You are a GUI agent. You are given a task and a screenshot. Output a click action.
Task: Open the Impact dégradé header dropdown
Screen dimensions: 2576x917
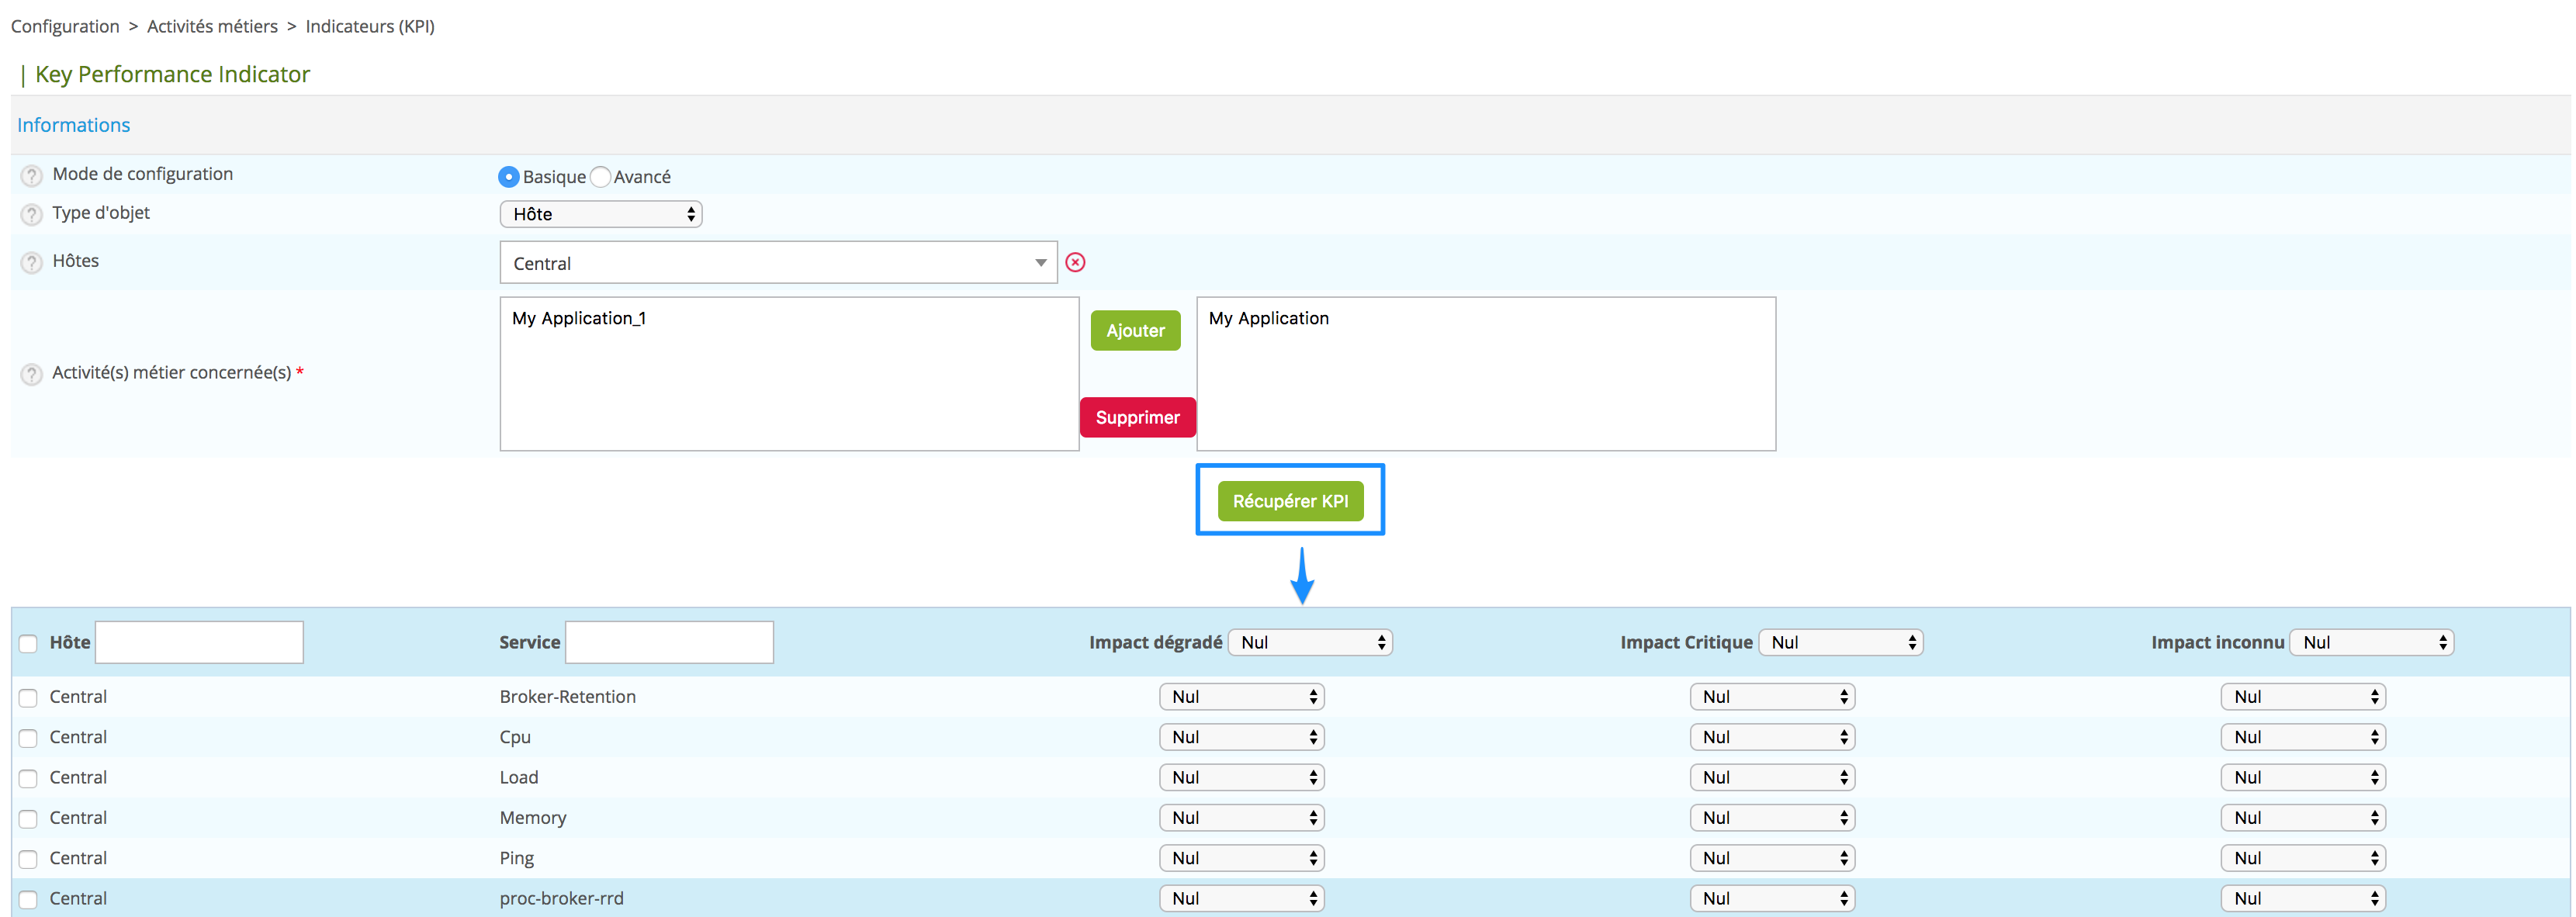(1311, 642)
